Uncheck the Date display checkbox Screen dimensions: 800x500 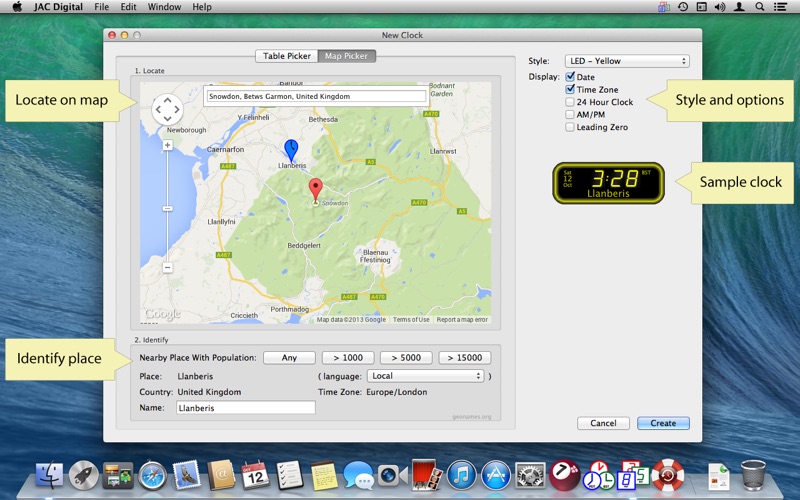click(570, 77)
